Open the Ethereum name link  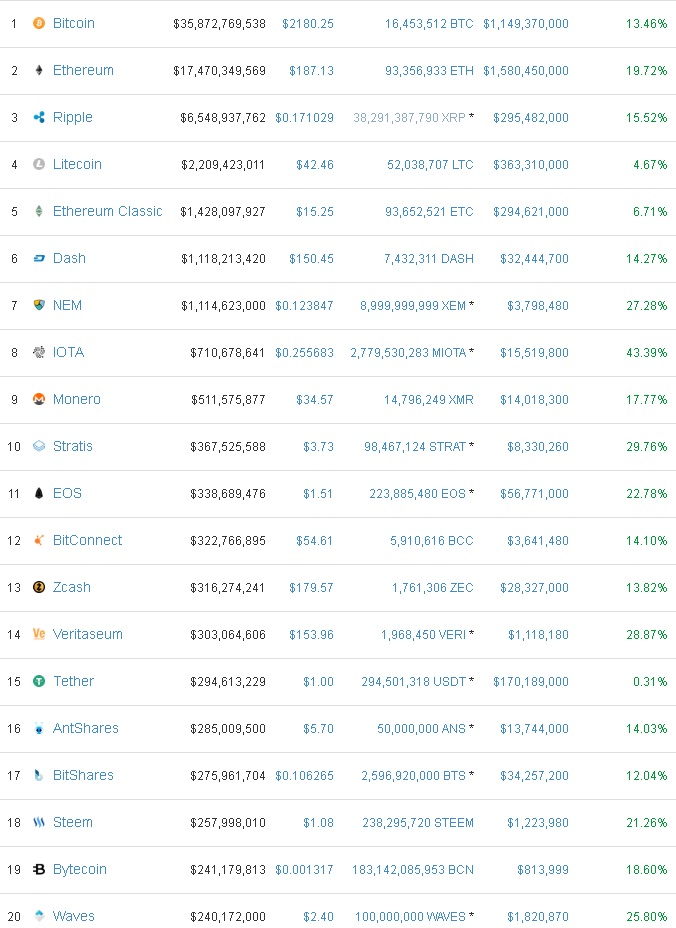[x=83, y=70]
